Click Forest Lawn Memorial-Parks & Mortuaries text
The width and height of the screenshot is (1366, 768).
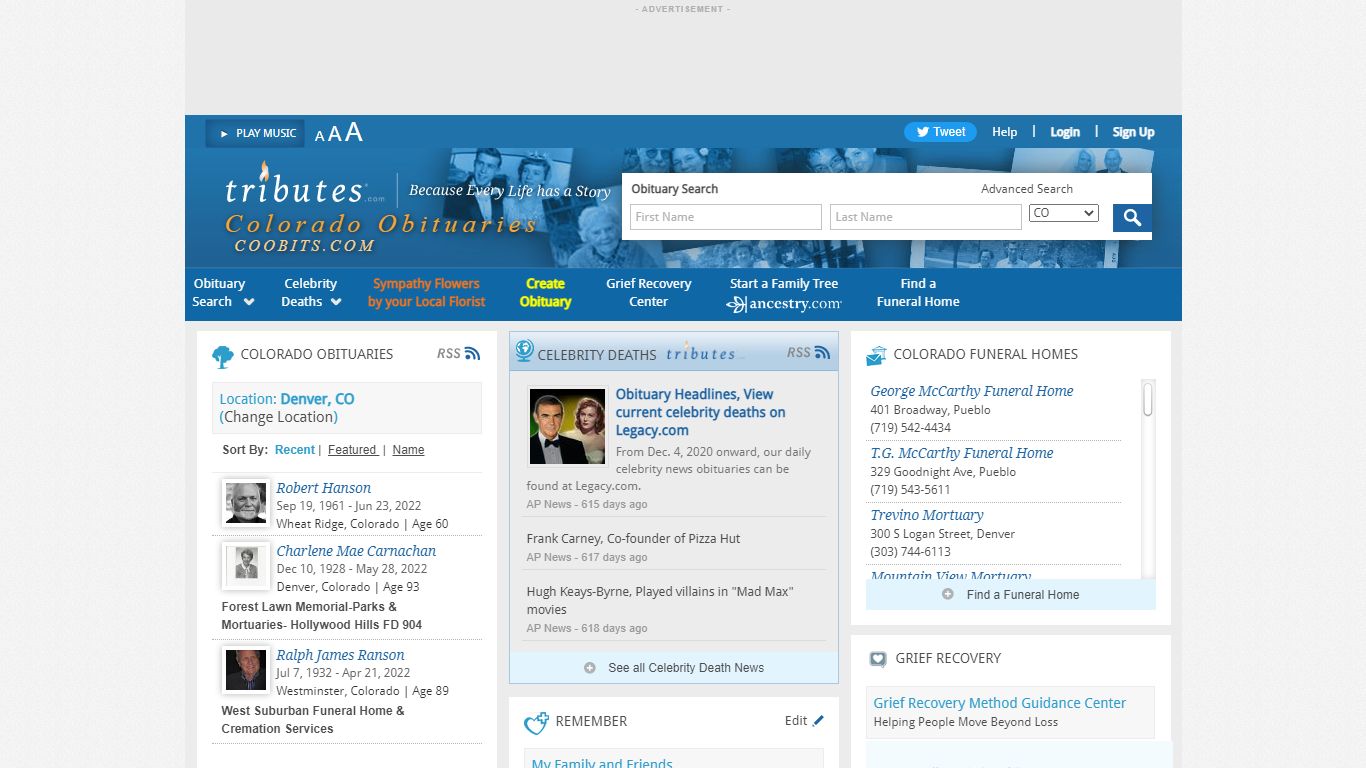click(x=321, y=616)
